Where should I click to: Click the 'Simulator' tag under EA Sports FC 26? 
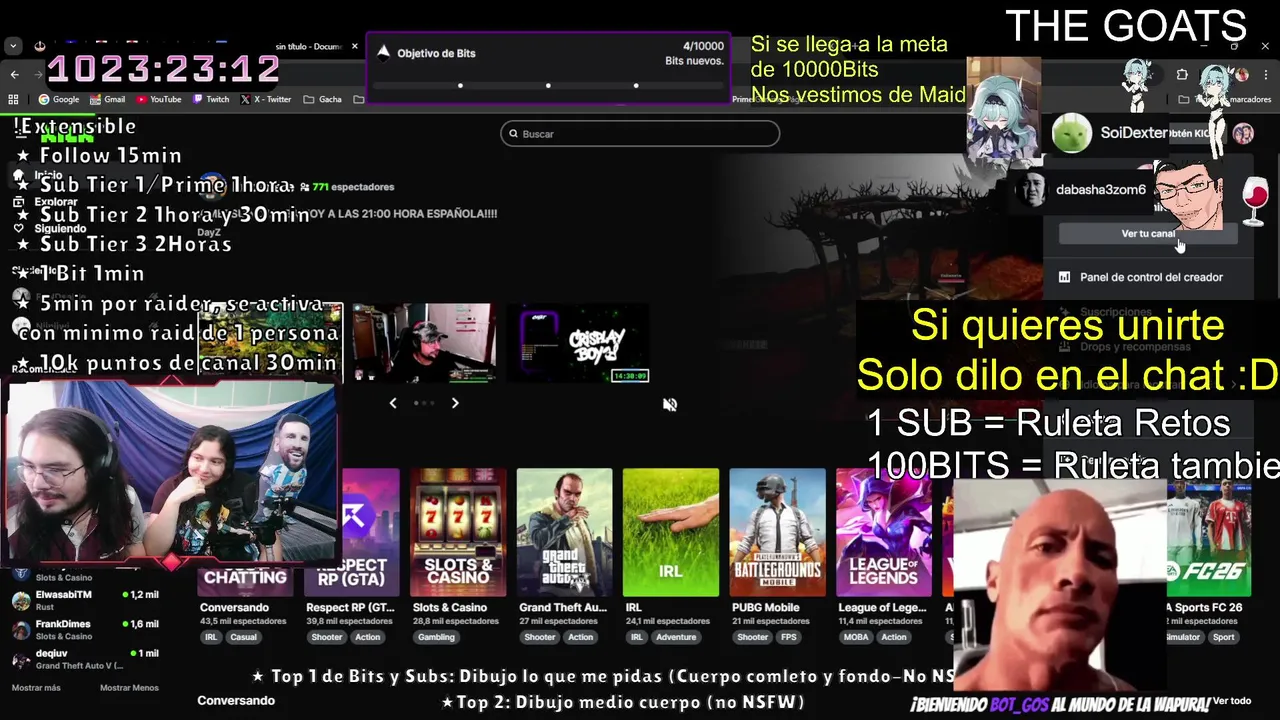[x=1182, y=637]
